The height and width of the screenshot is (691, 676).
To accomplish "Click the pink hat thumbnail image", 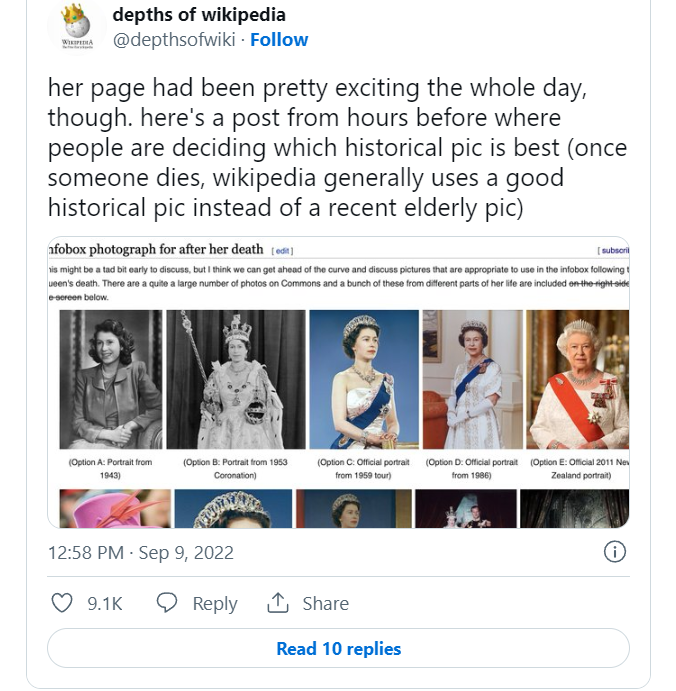I will click(x=115, y=508).
